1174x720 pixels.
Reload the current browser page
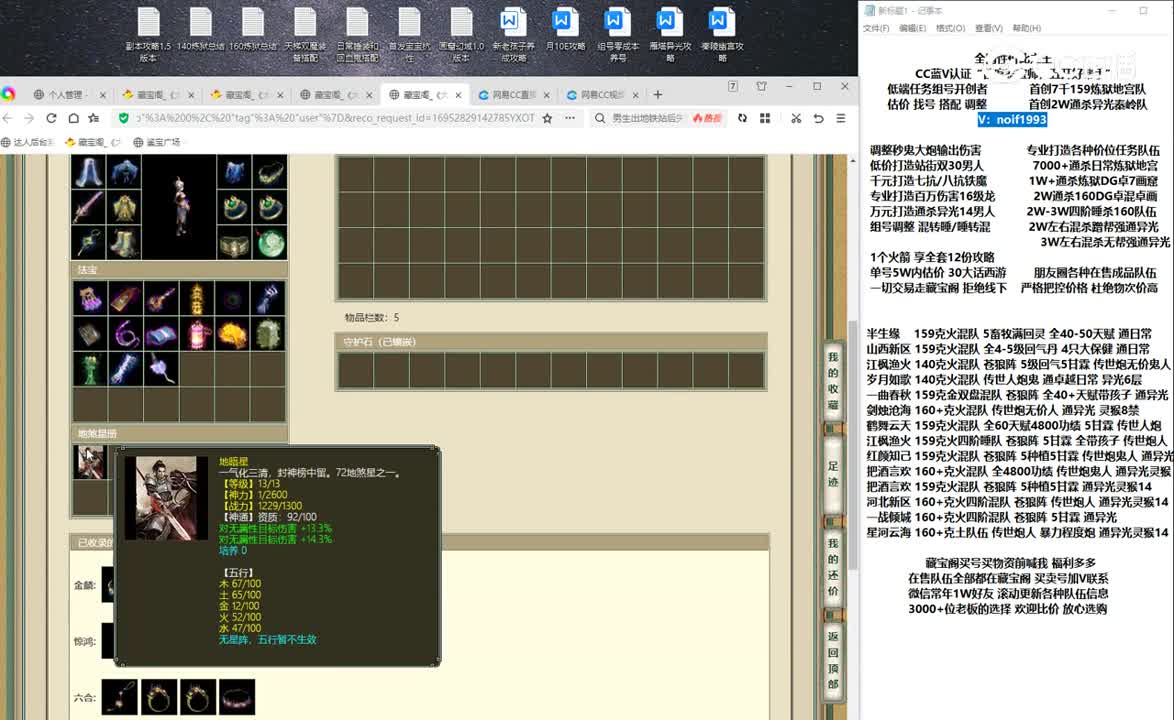coord(52,118)
